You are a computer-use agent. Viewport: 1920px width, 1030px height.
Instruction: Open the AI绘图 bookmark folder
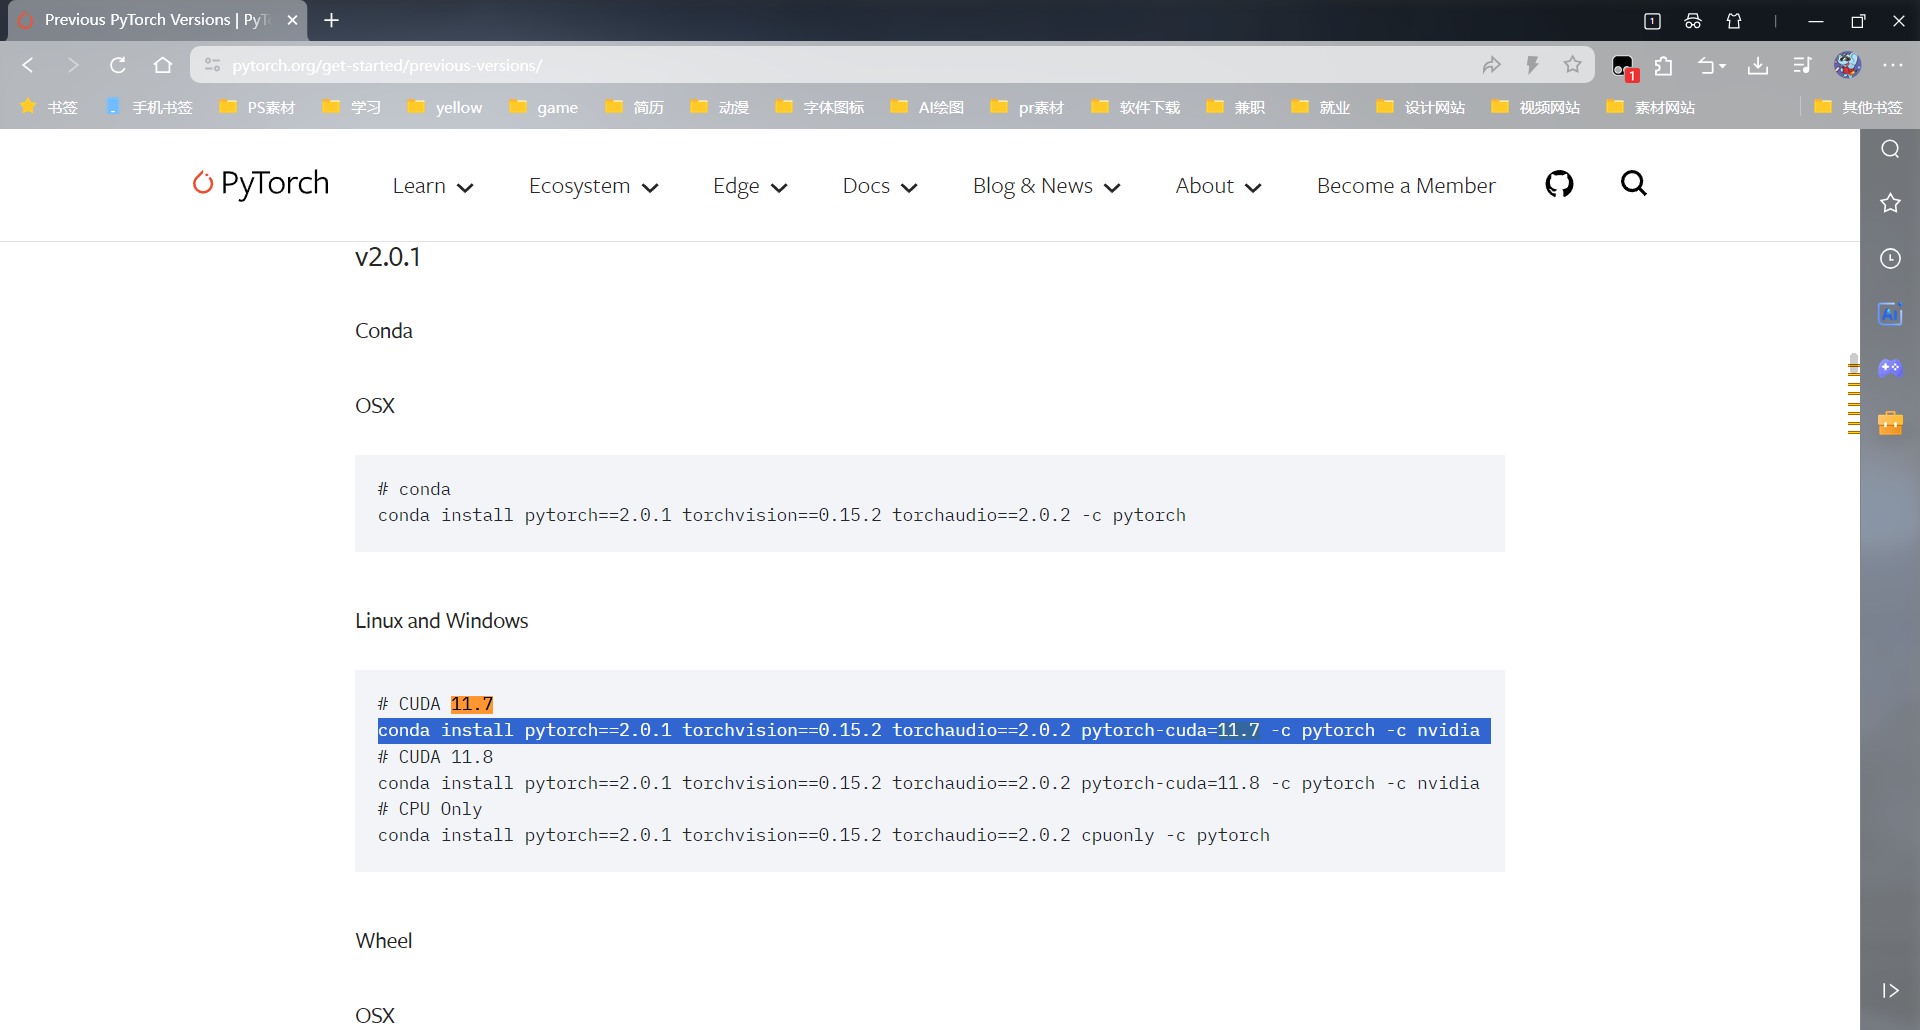tap(928, 107)
